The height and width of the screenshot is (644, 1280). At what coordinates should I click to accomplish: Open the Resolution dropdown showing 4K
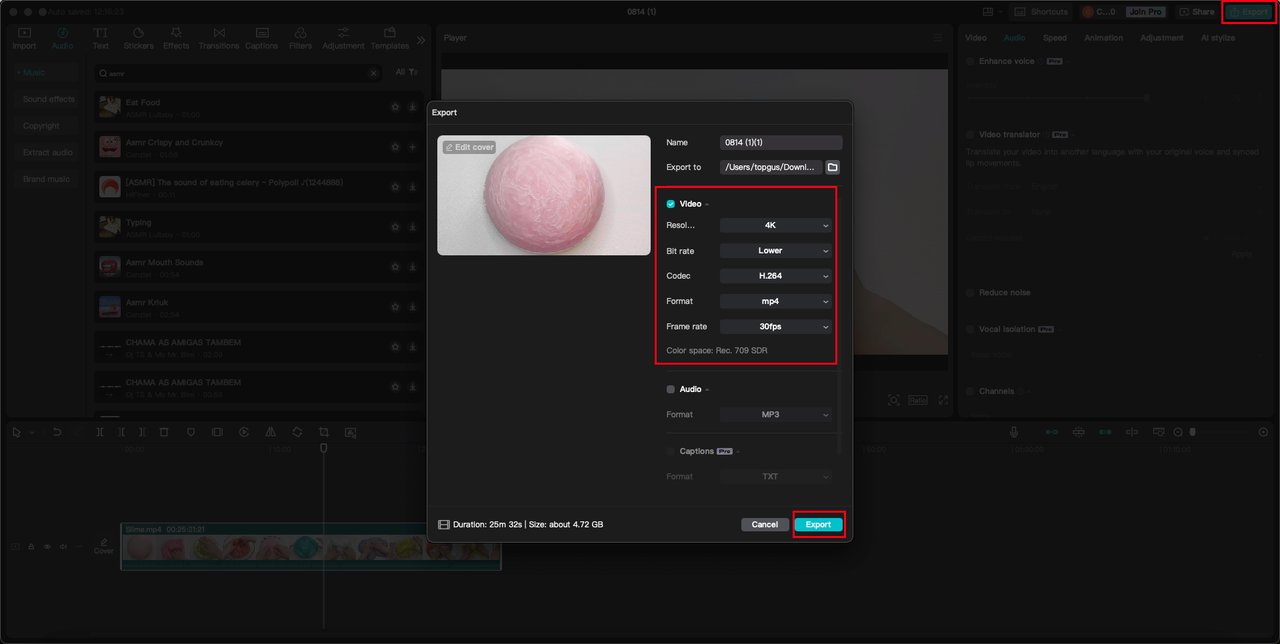tap(776, 226)
